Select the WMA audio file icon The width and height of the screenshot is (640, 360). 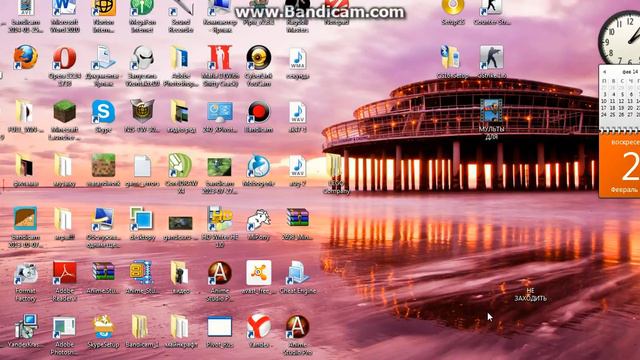point(298,59)
